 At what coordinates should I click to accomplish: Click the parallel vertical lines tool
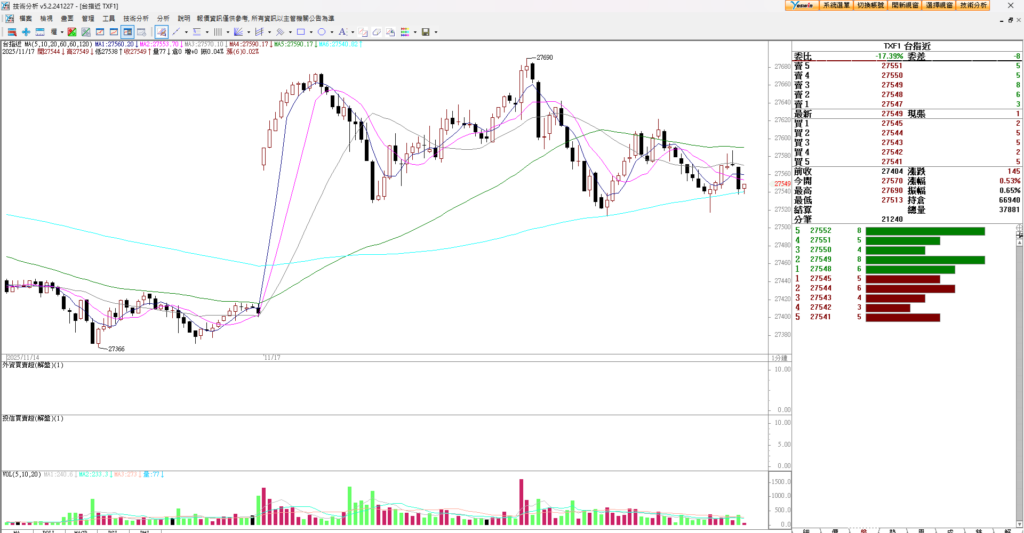pos(217,32)
